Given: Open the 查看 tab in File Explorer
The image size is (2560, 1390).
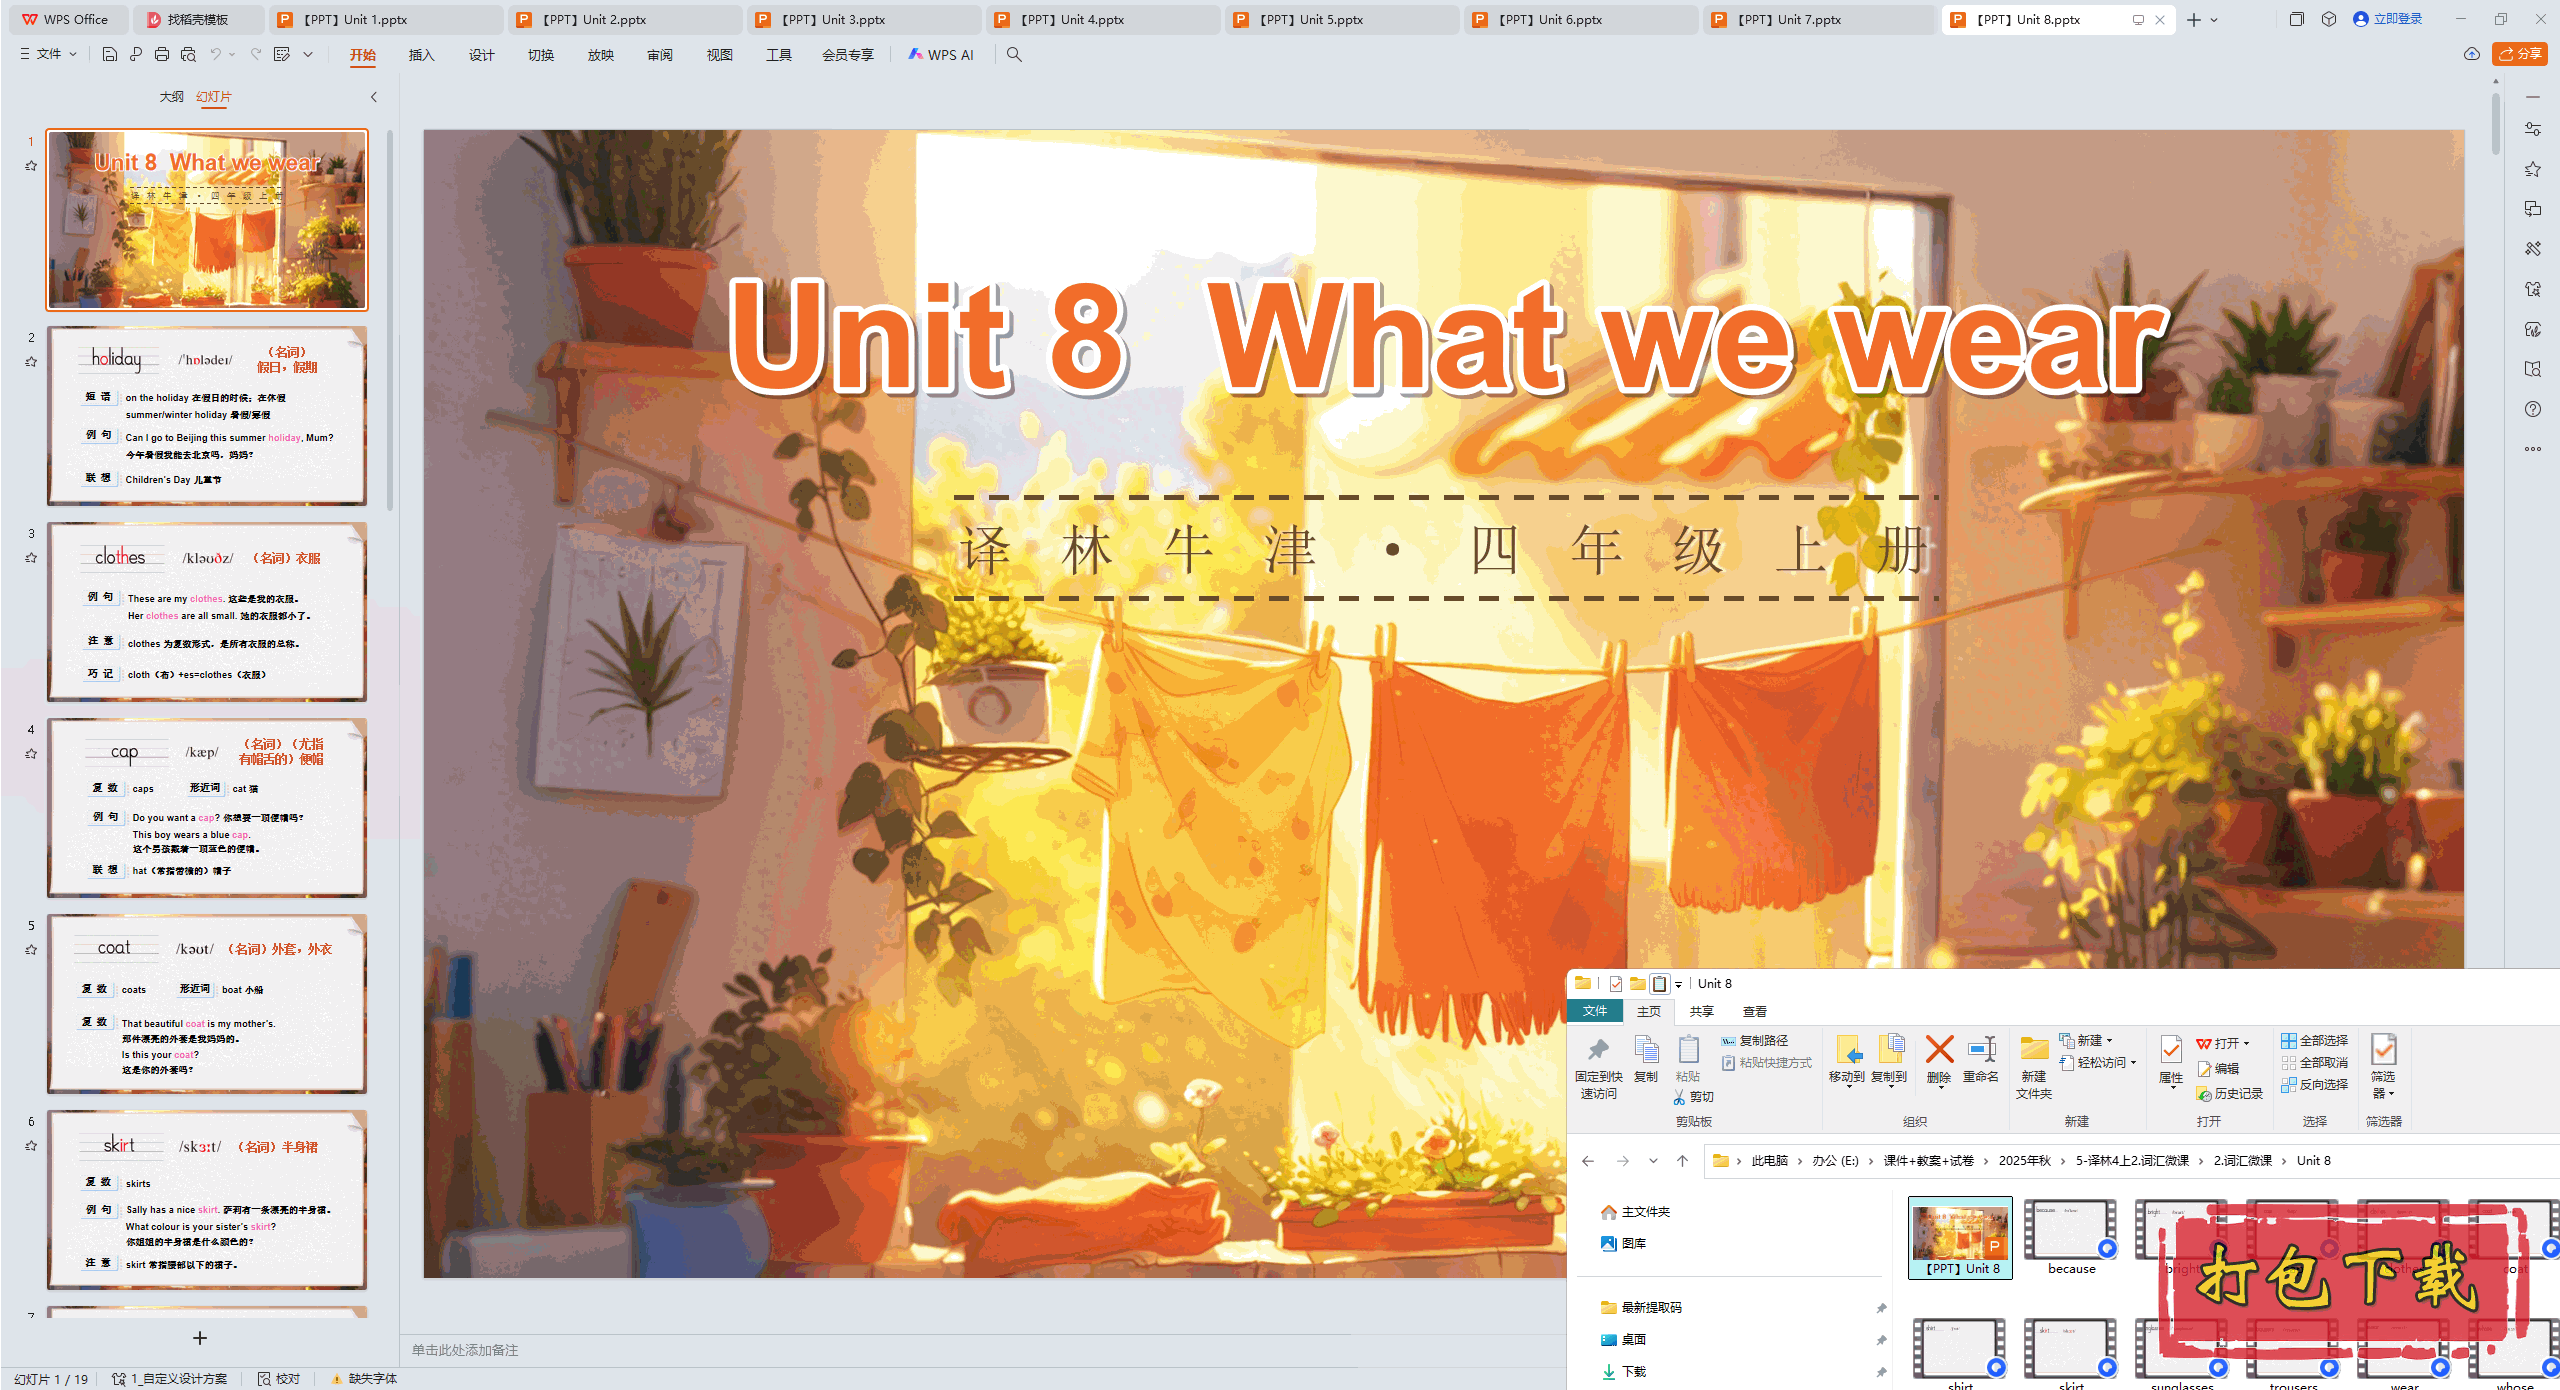Looking at the screenshot, I should pos(1755,1012).
